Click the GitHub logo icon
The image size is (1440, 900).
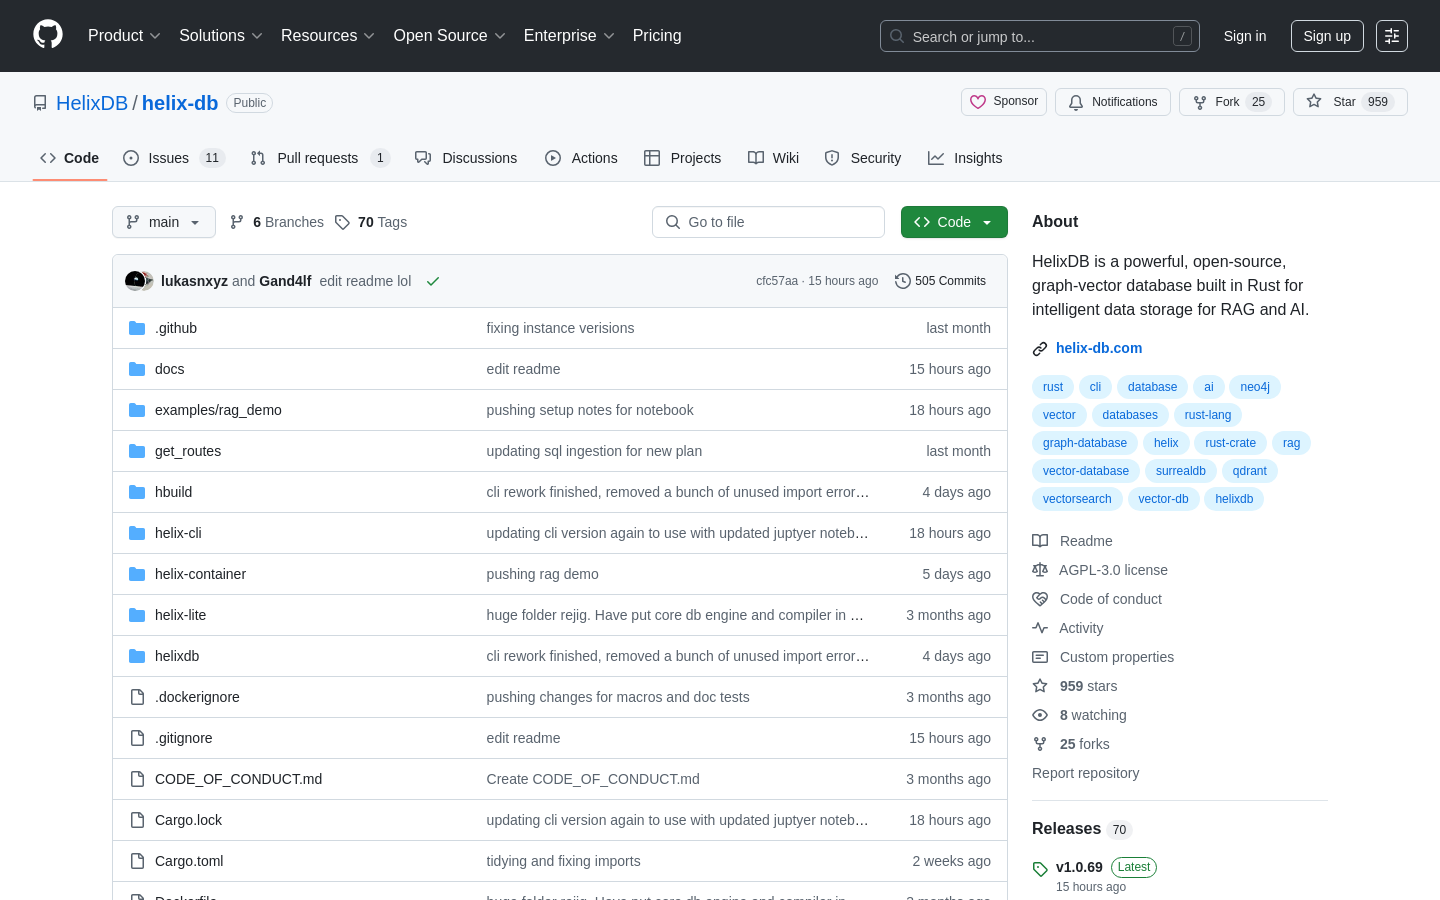pos(48,35)
